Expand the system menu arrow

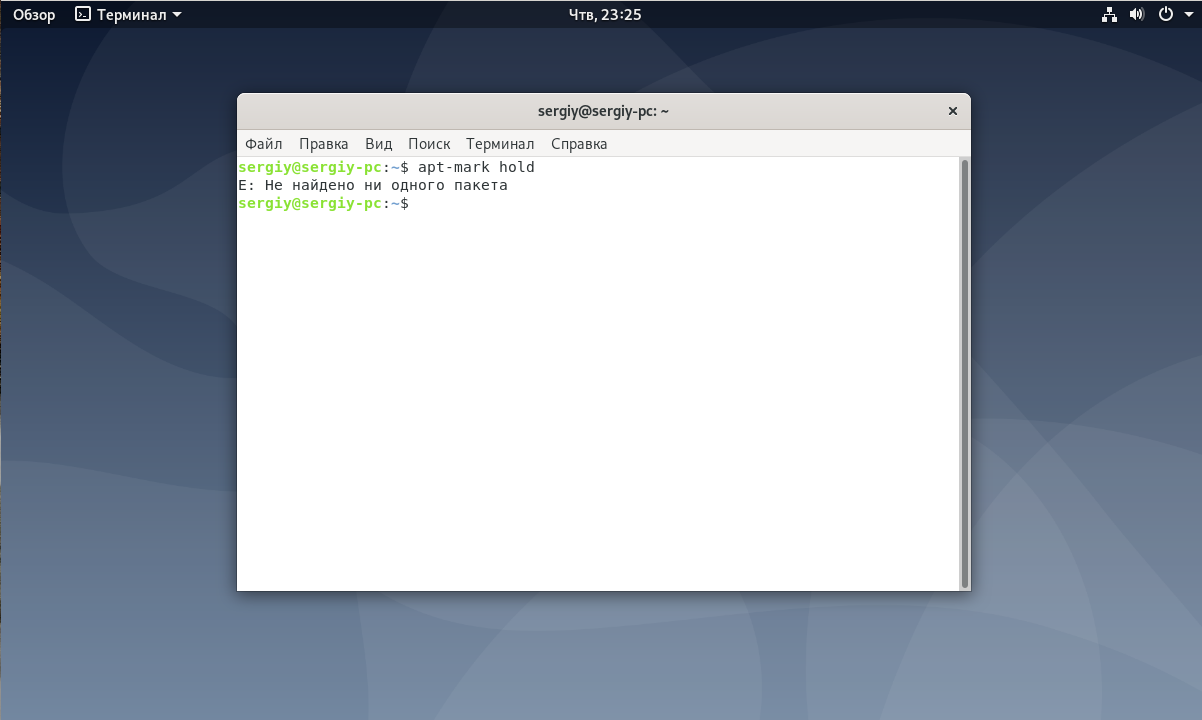coord(1187,15)
